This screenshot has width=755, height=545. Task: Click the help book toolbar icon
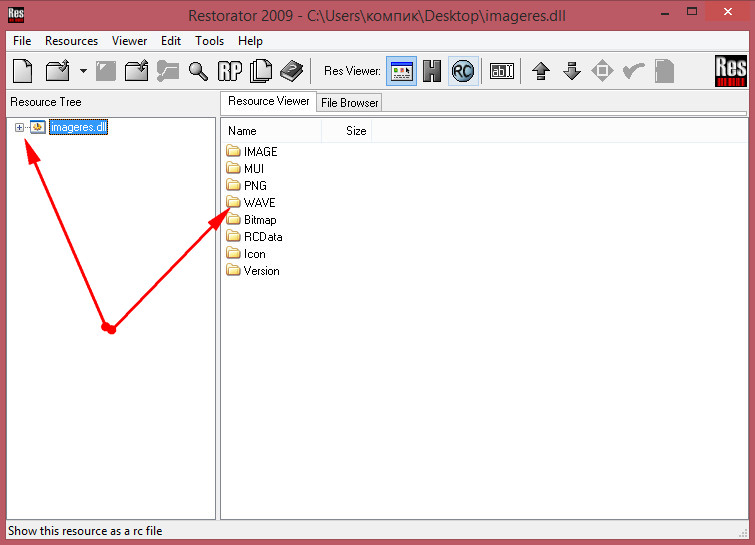292,71
